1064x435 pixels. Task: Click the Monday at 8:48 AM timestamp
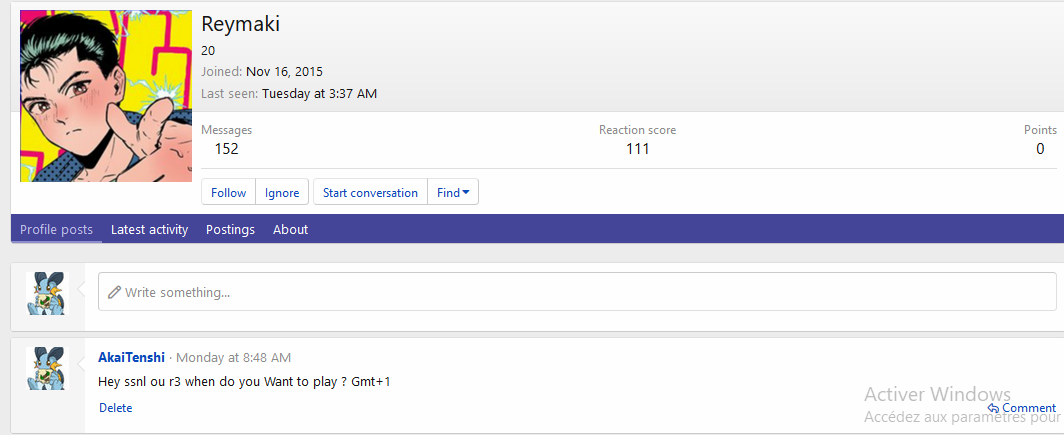233,357
